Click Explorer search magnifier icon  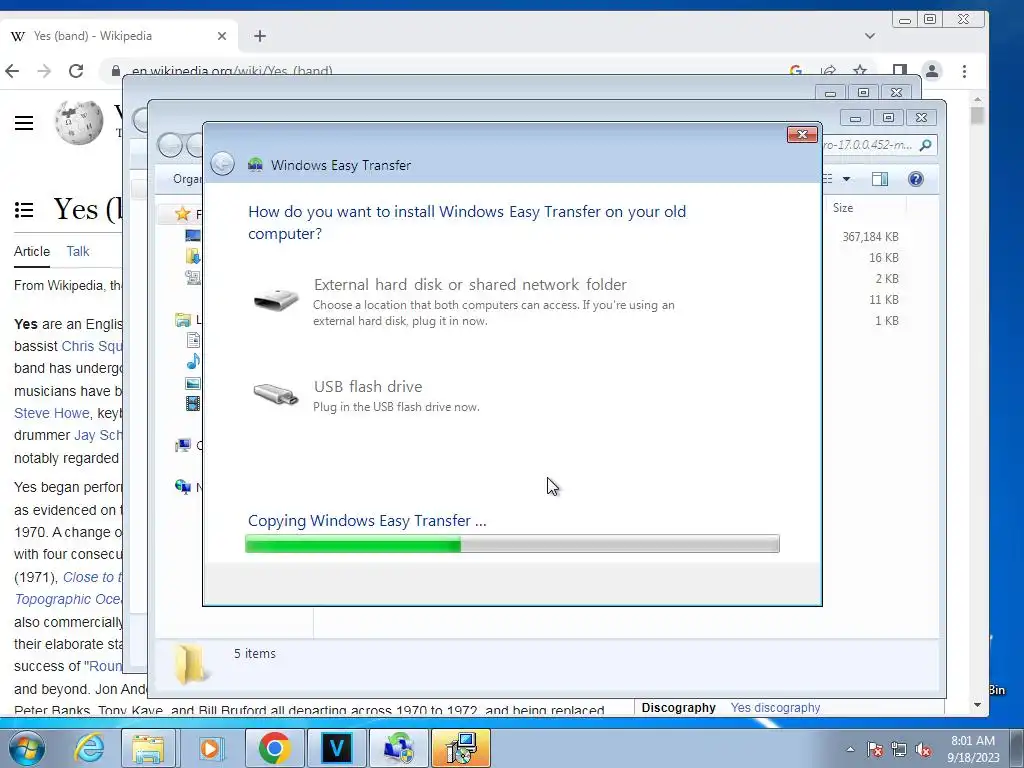point(925,145)
